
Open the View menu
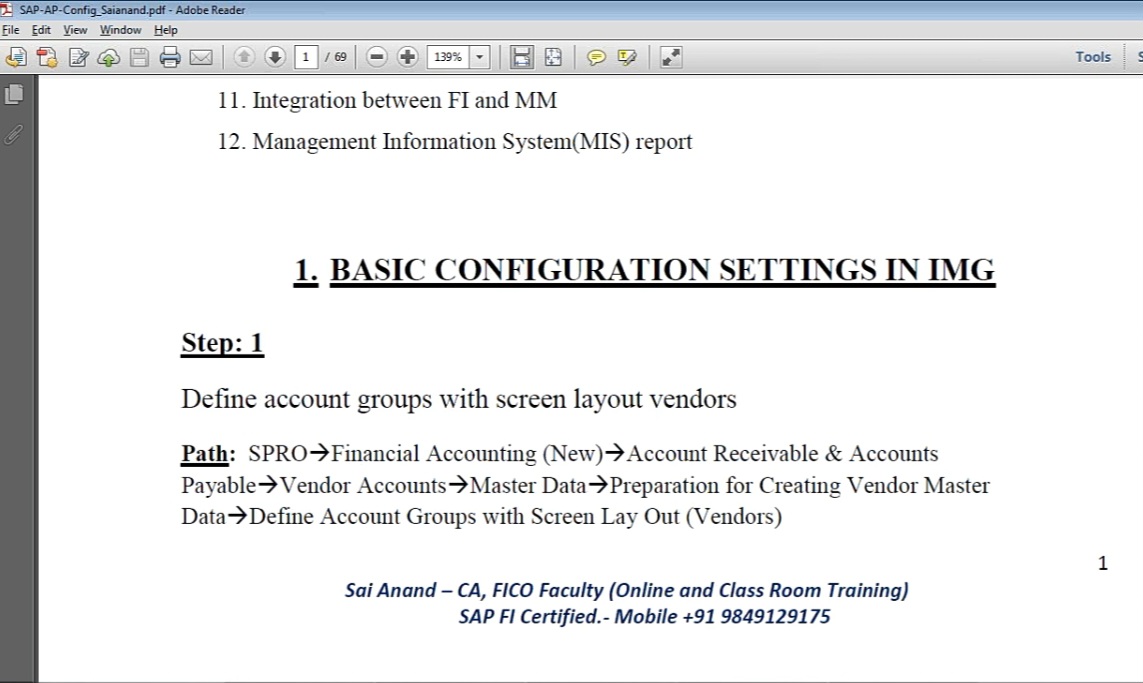[x=75, y=30]
